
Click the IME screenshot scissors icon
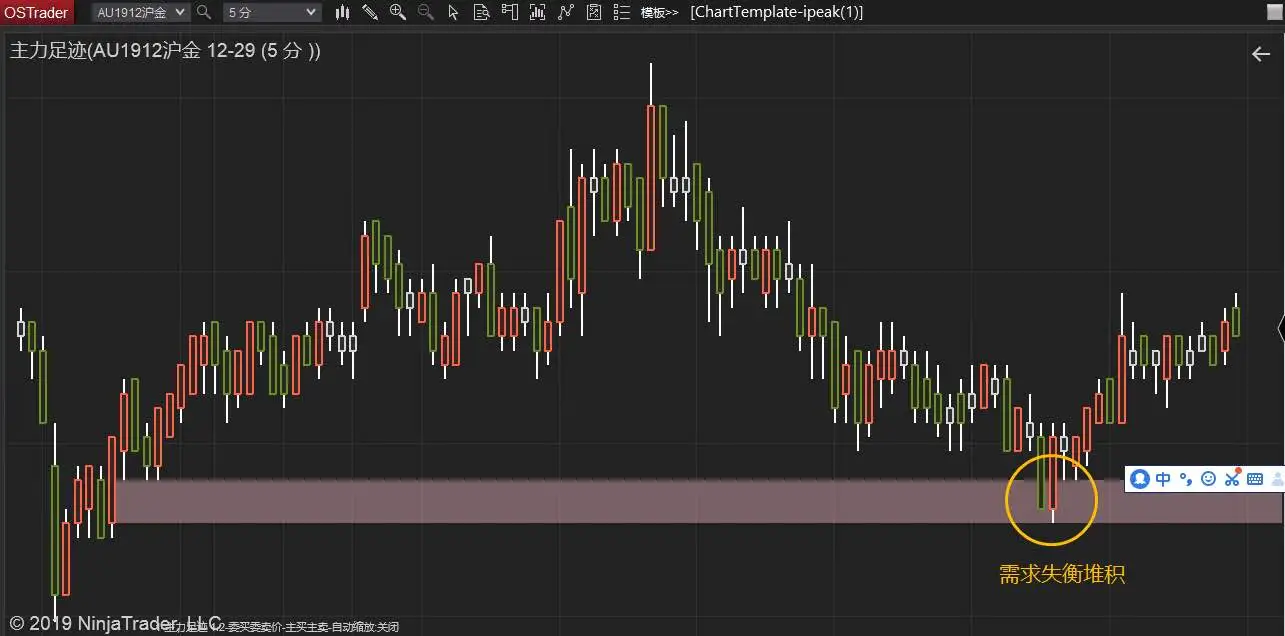[x=1232, y=479]
